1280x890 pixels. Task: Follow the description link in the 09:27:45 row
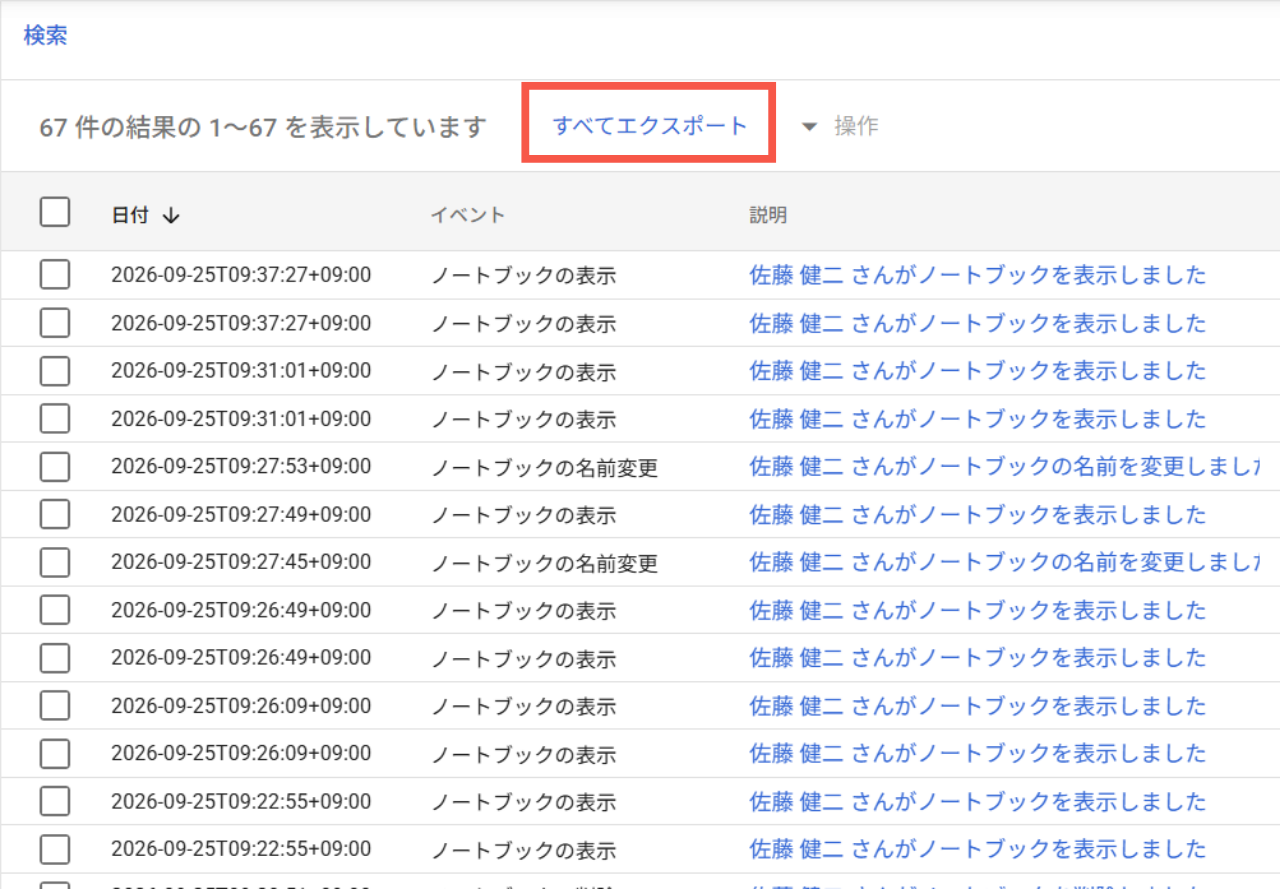click(1004, 563)
